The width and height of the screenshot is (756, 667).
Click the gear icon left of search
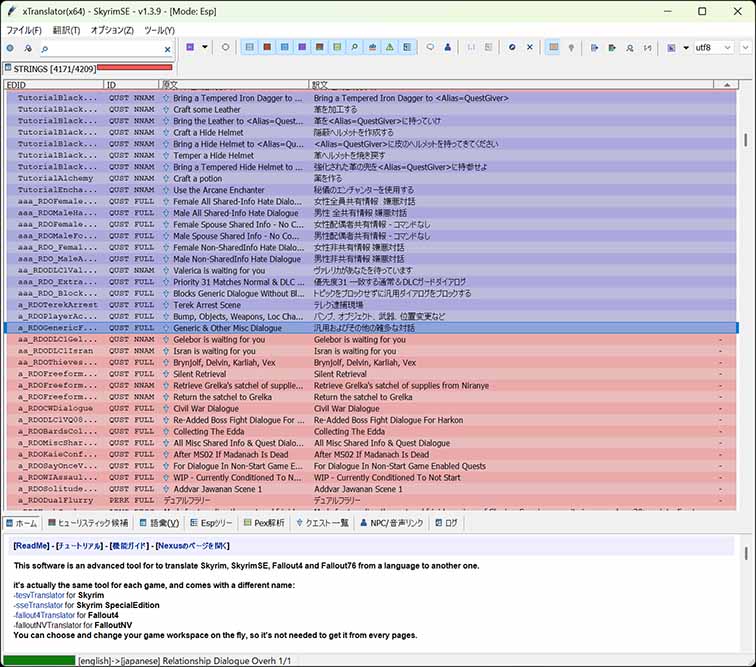(10, 48)
